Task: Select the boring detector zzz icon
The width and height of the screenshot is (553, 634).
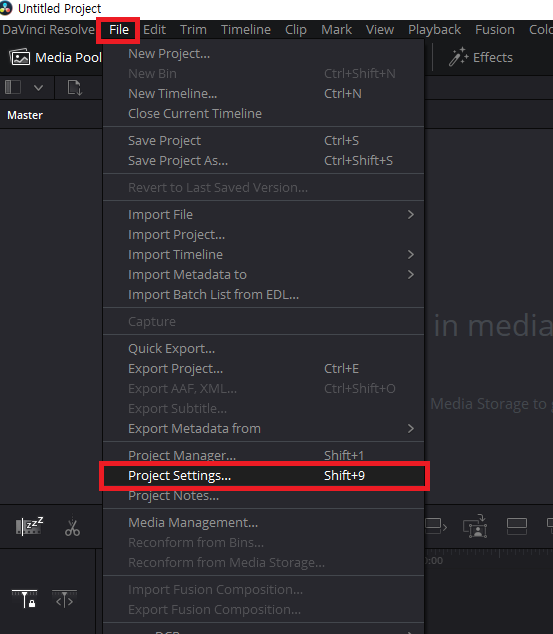Action: point(29,526)
